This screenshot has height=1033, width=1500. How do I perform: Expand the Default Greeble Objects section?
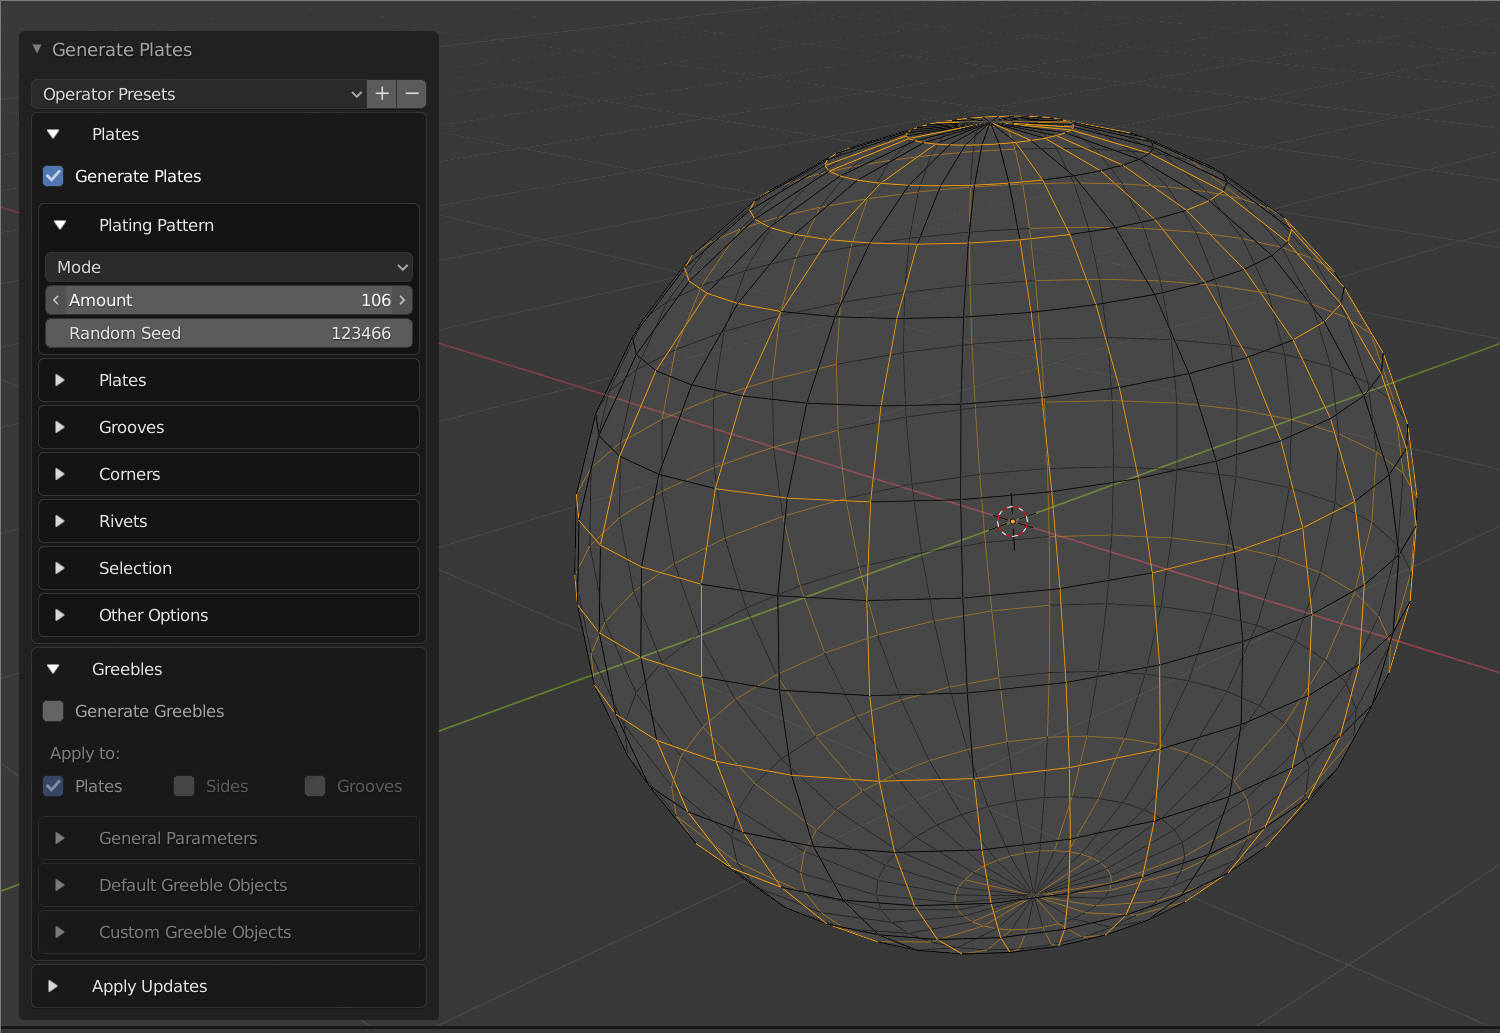(x=61, y=885)
